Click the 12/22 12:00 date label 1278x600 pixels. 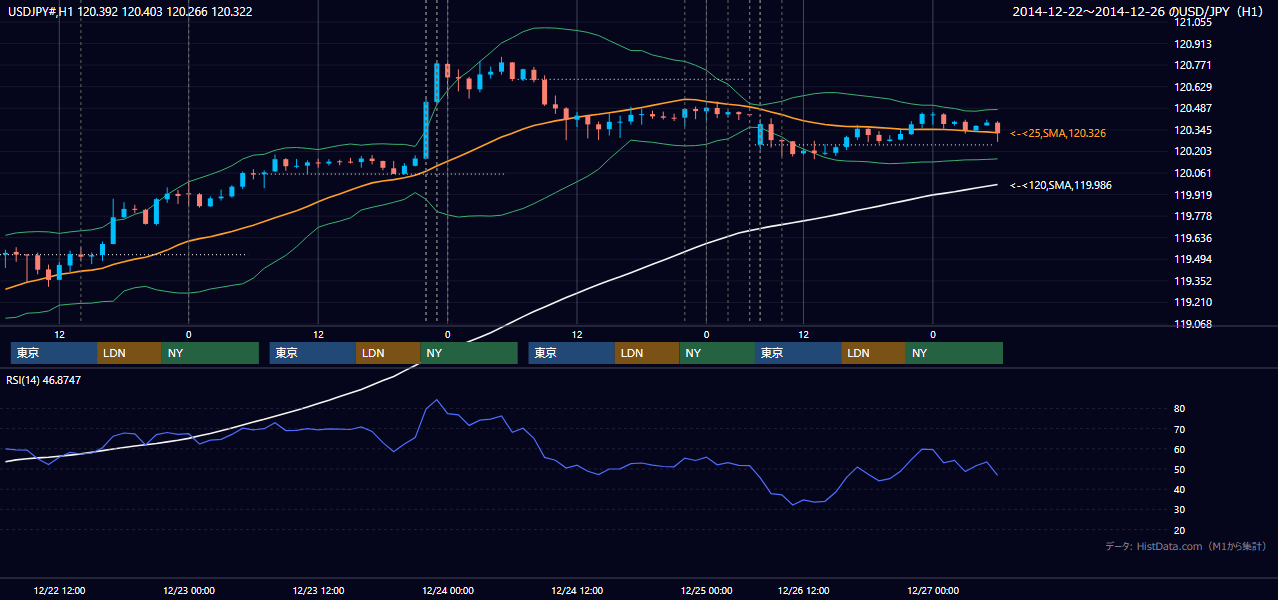(x=59, y=591)
